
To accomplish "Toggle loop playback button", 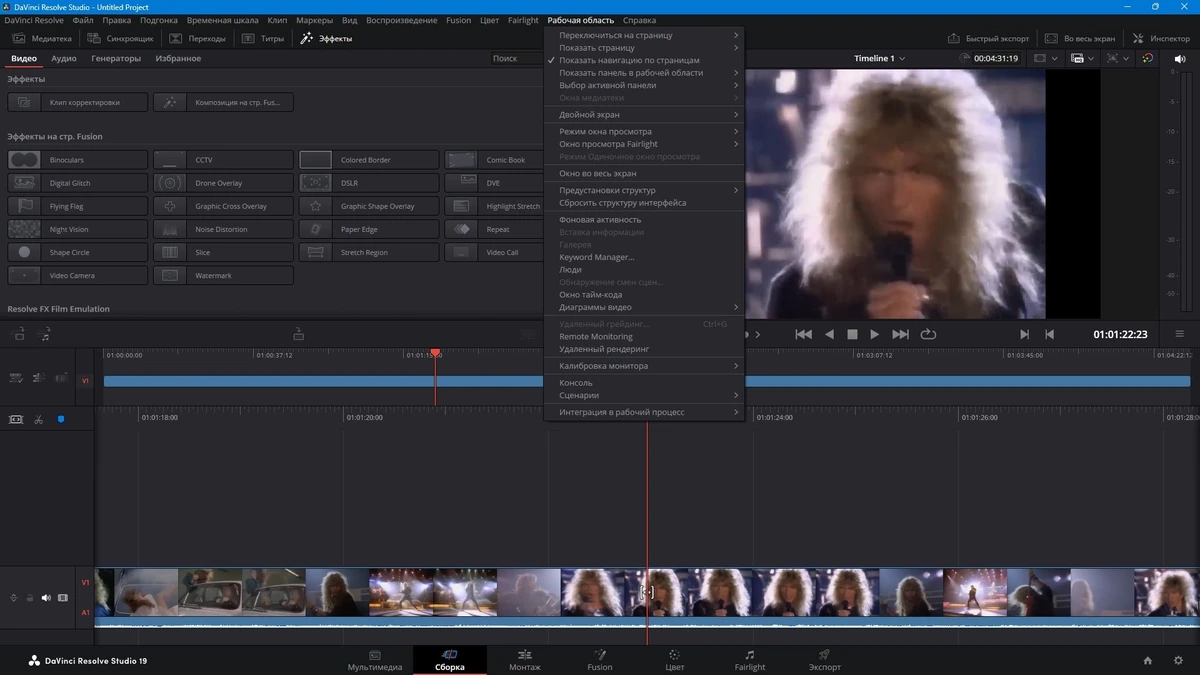I will coord(928,334).
